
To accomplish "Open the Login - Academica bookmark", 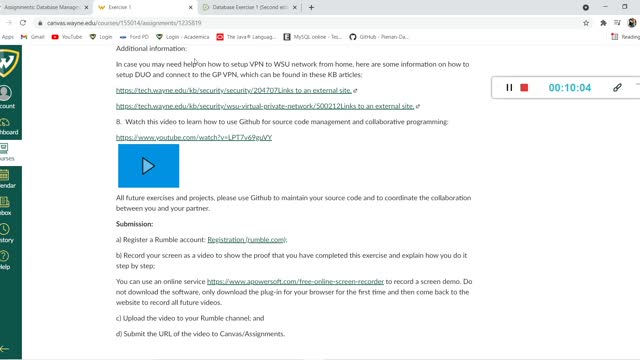I will [x=182, y=37].
